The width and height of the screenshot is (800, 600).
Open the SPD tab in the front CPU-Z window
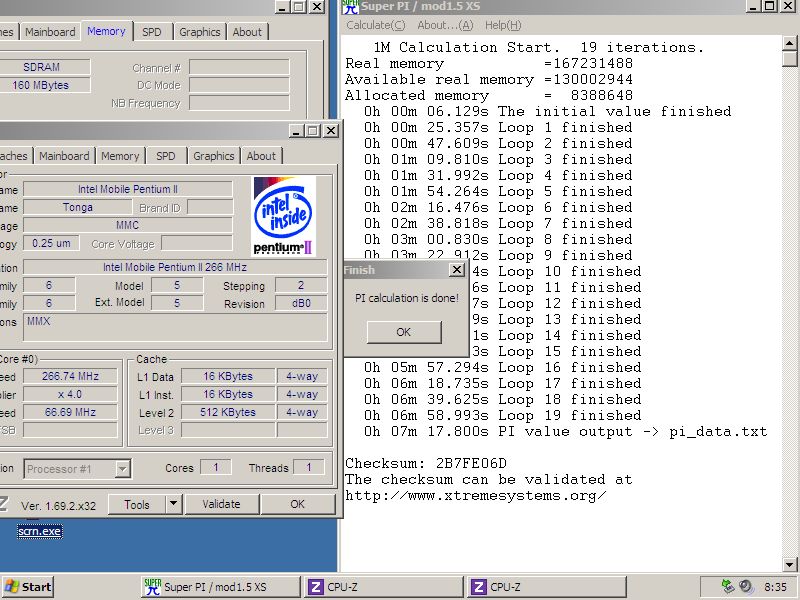165,156
